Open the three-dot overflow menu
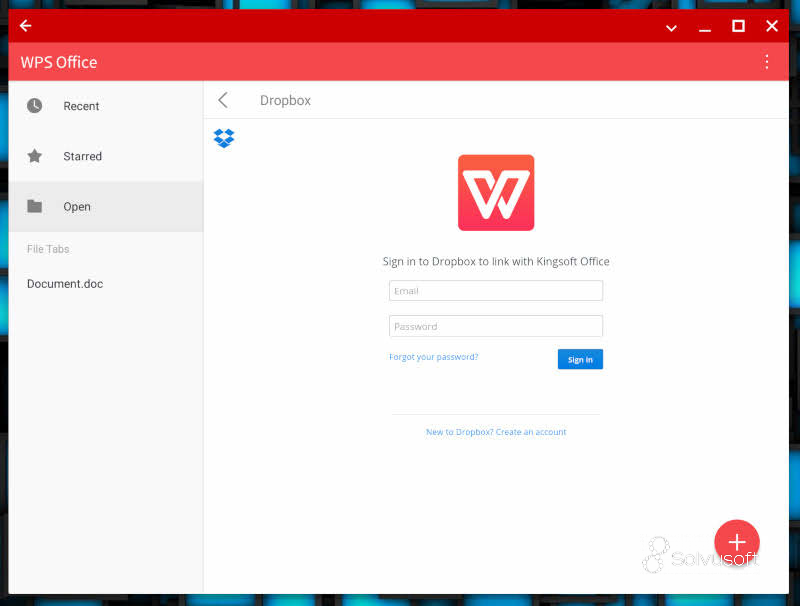 (766, 62)
